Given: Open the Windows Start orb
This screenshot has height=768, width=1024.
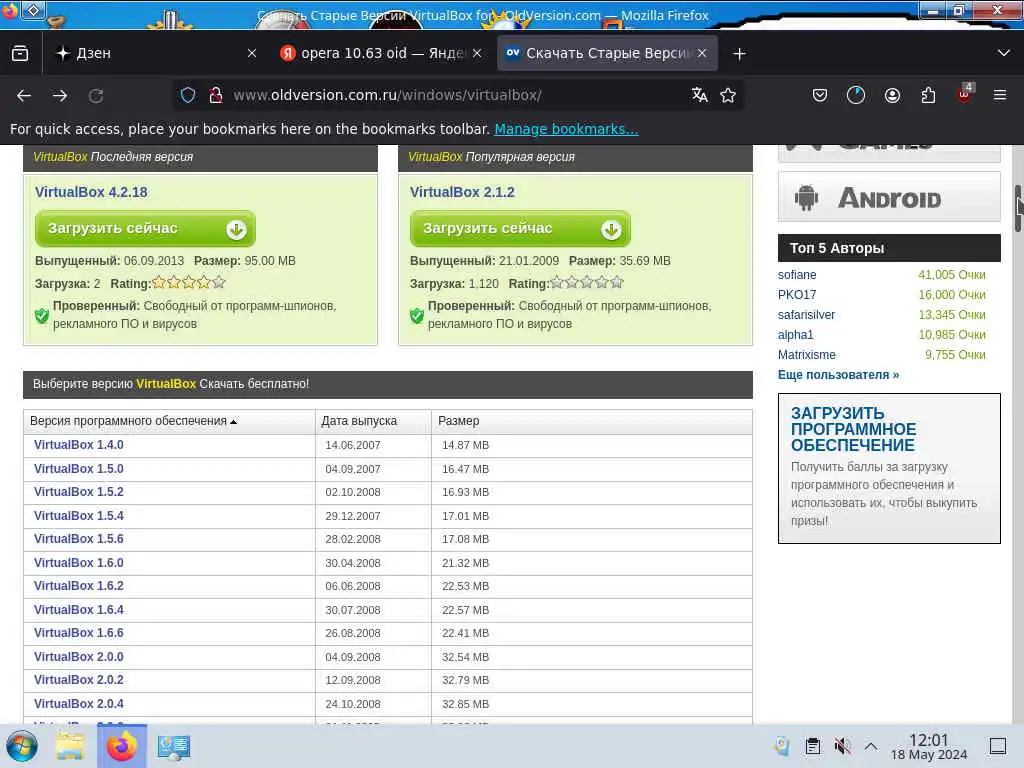Looking at the screenshot, I should (22, 746).
